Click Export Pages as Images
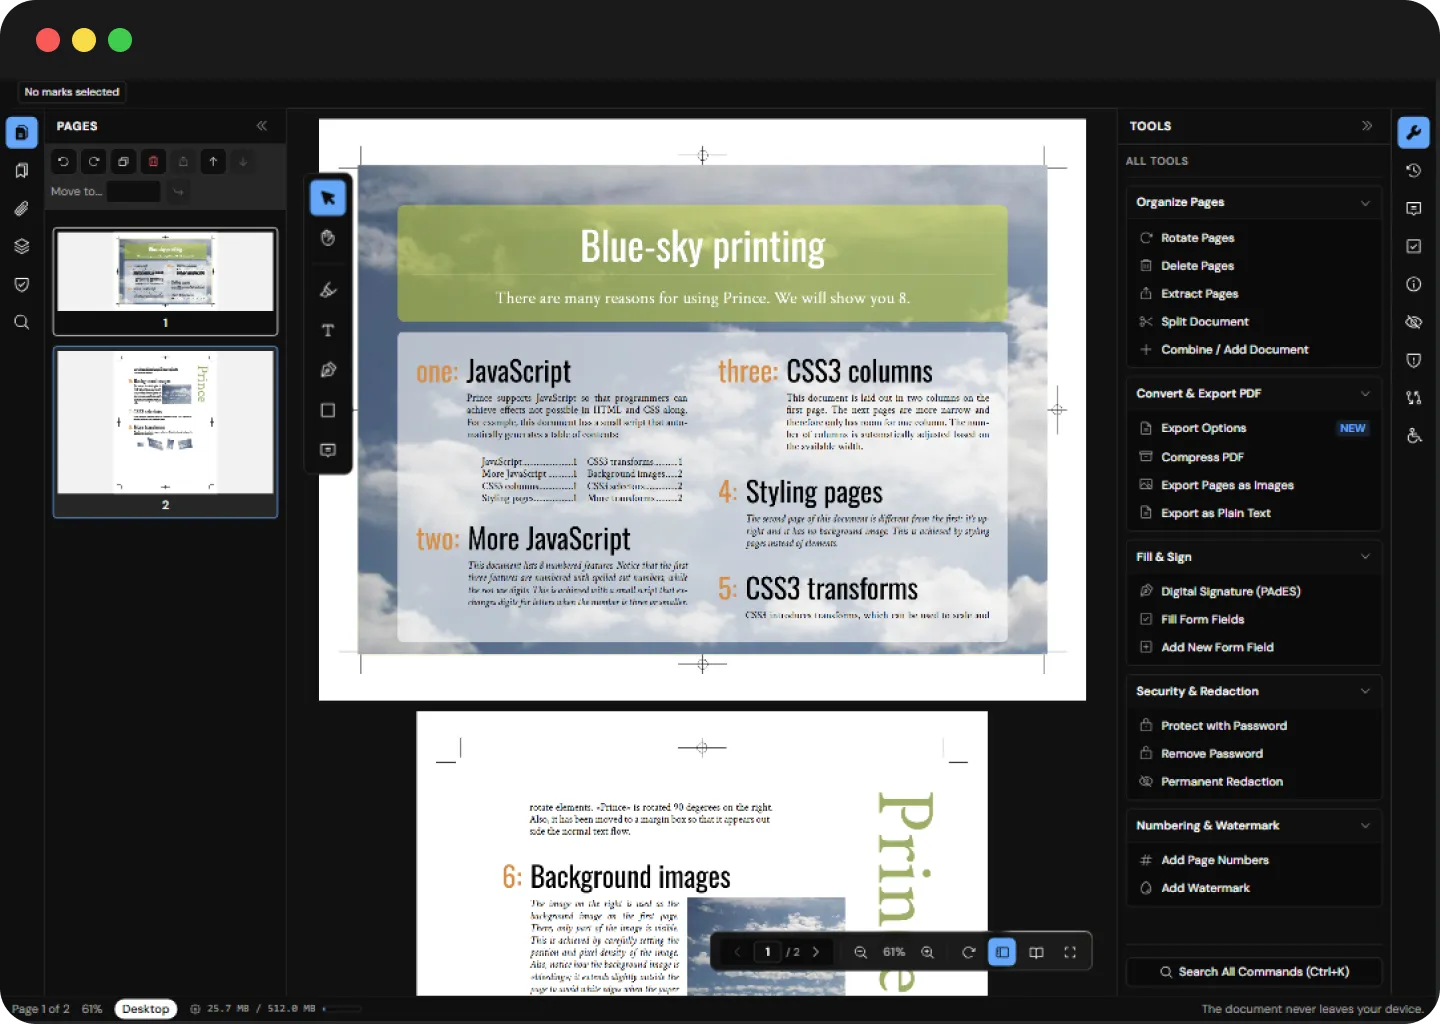 [x=1254, y=485]
